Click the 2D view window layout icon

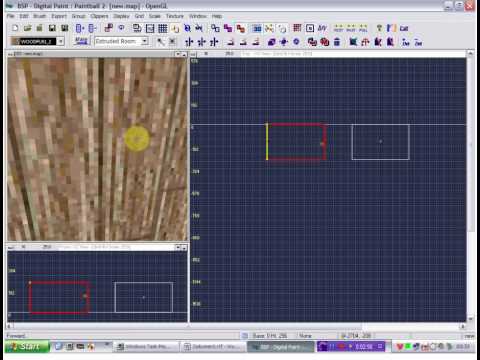pos(150,28)
